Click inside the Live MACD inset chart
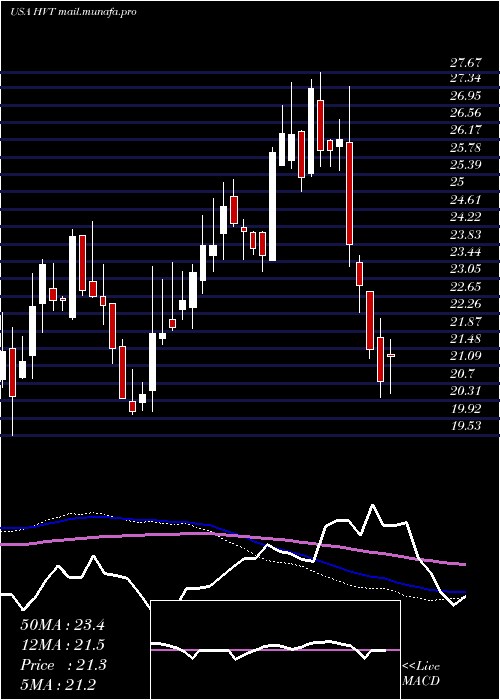The width and height of the screenshot is (500, 700). [275, 650]
